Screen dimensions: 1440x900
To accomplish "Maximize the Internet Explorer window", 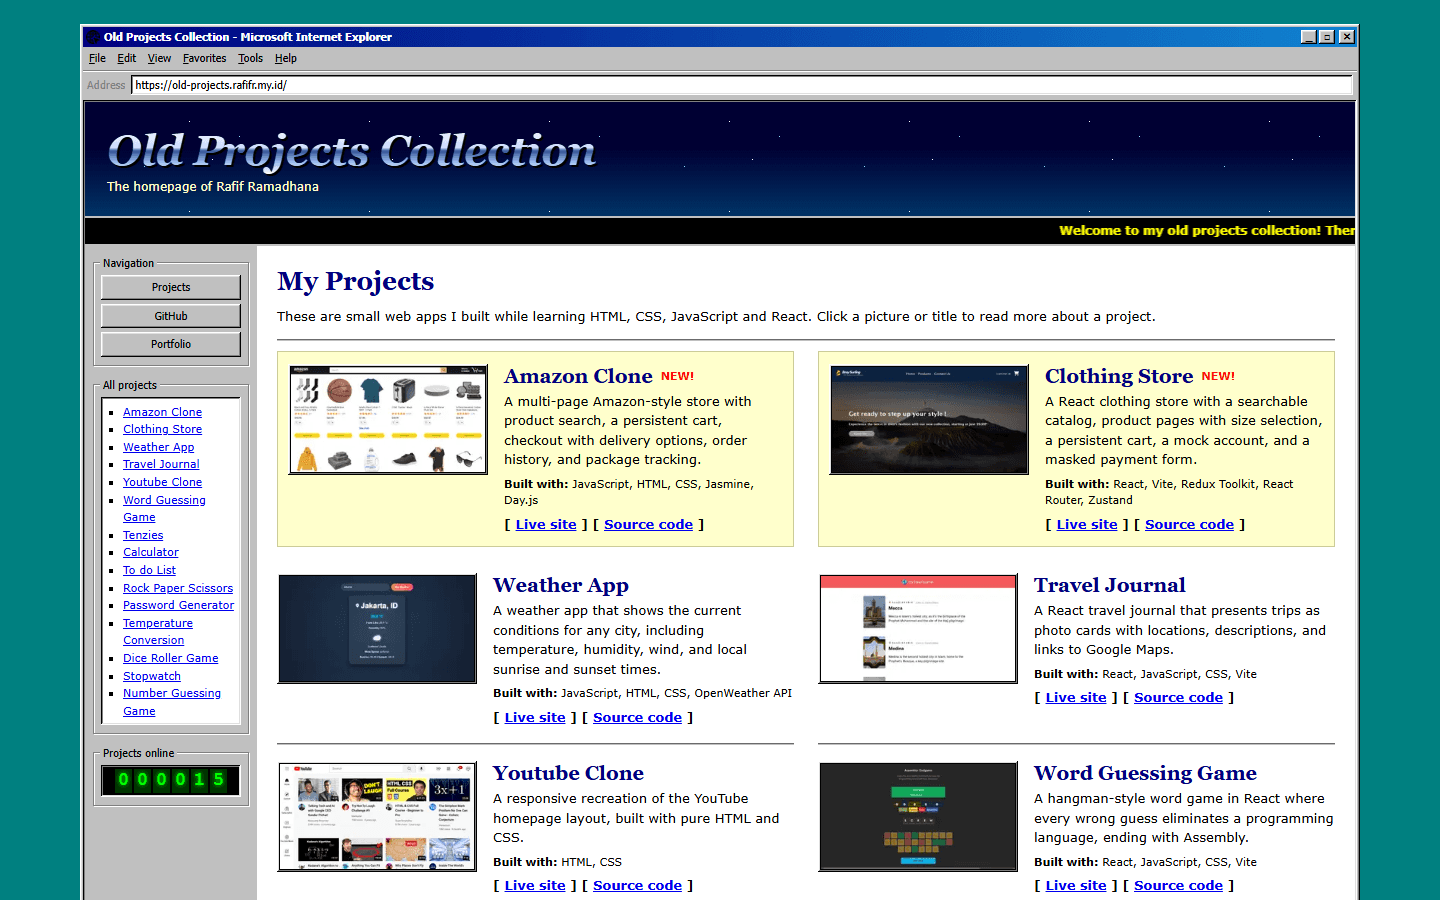I will (x=1327, y=37).
